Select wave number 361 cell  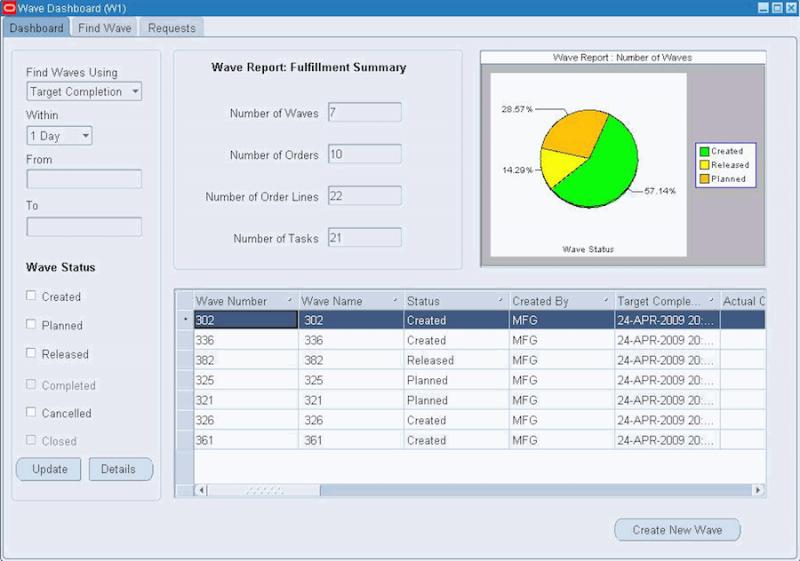pos(246,440)
